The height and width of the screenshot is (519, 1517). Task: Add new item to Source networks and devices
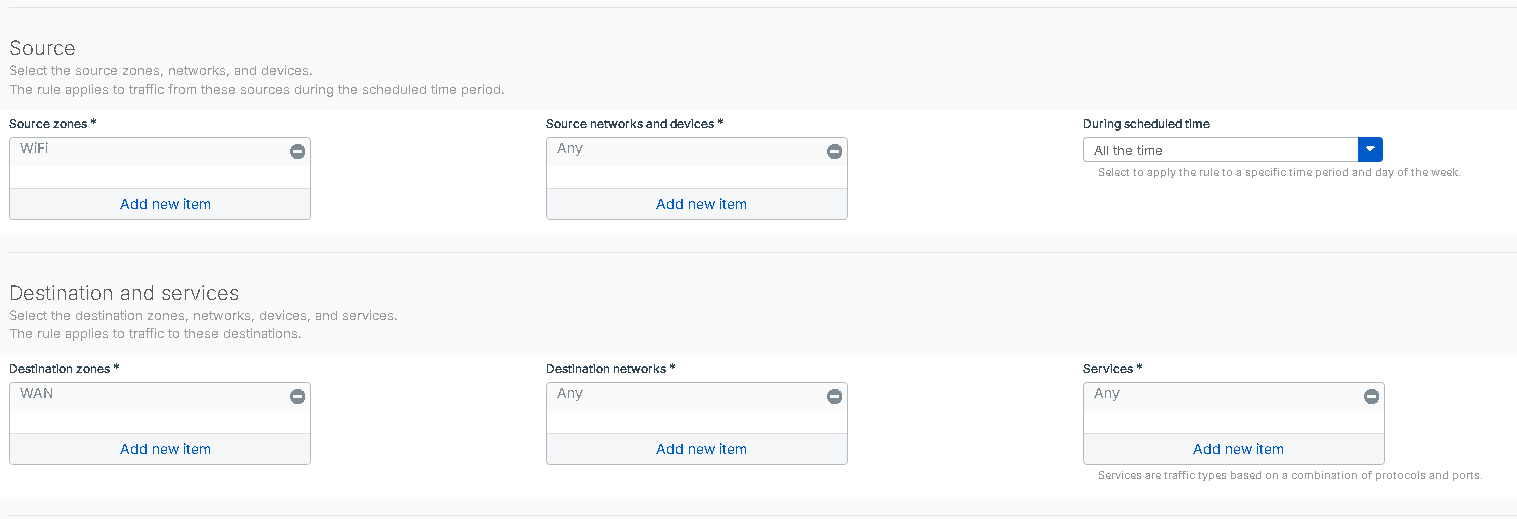(701, 204)
